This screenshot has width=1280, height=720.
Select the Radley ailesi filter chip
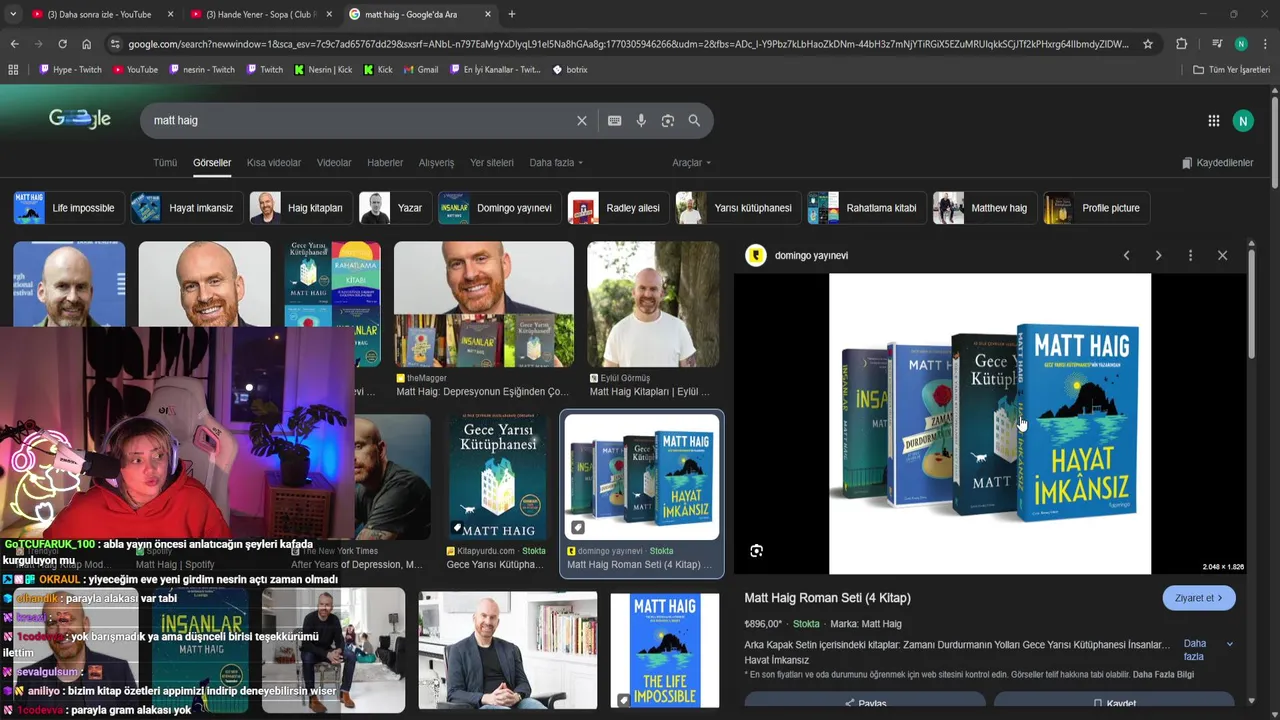[618, 208]
